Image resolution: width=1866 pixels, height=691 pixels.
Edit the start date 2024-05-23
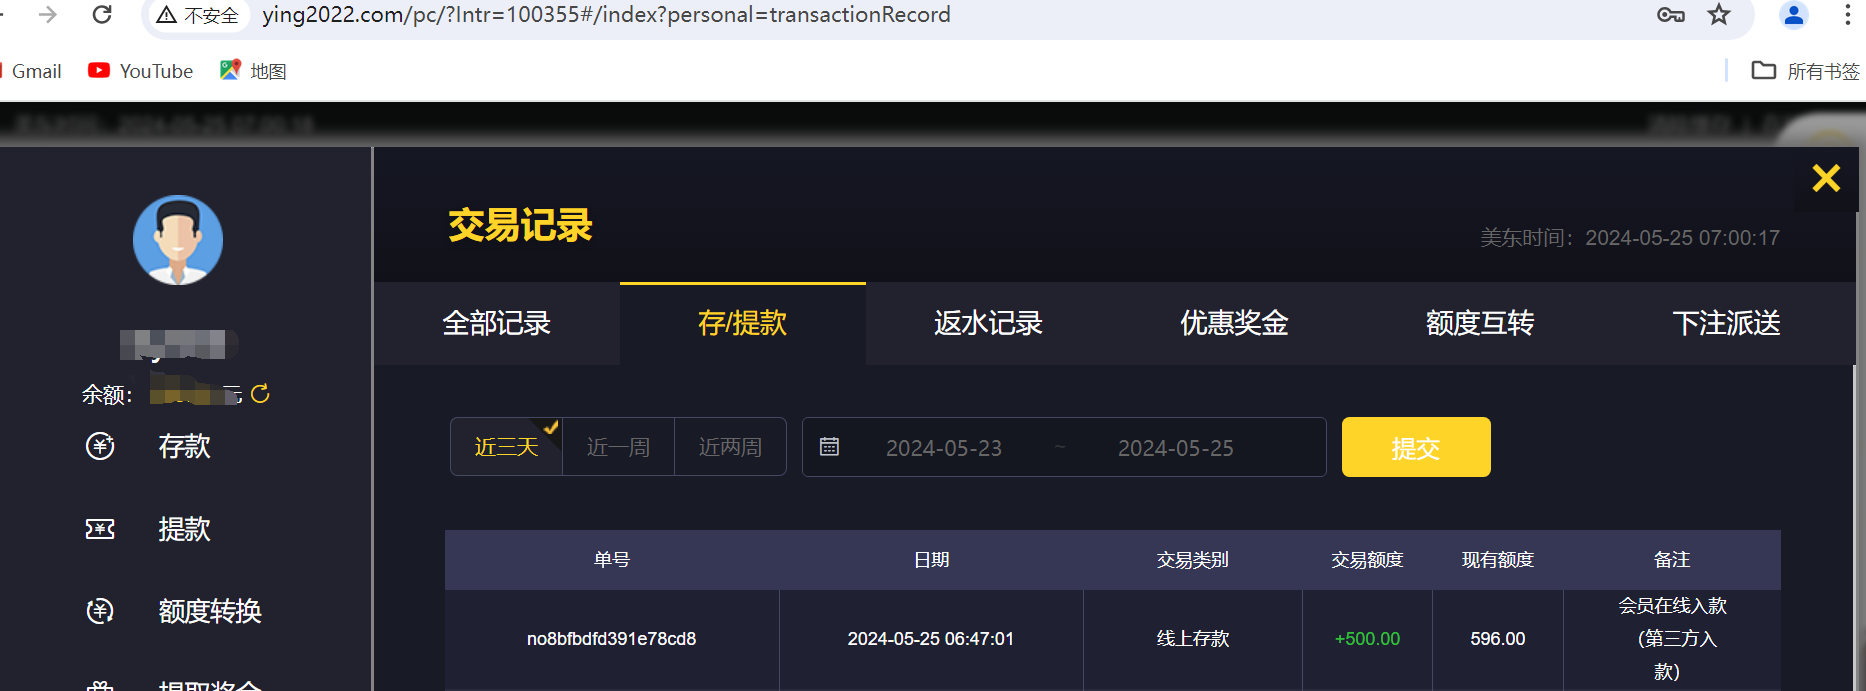tap(944, 448)
